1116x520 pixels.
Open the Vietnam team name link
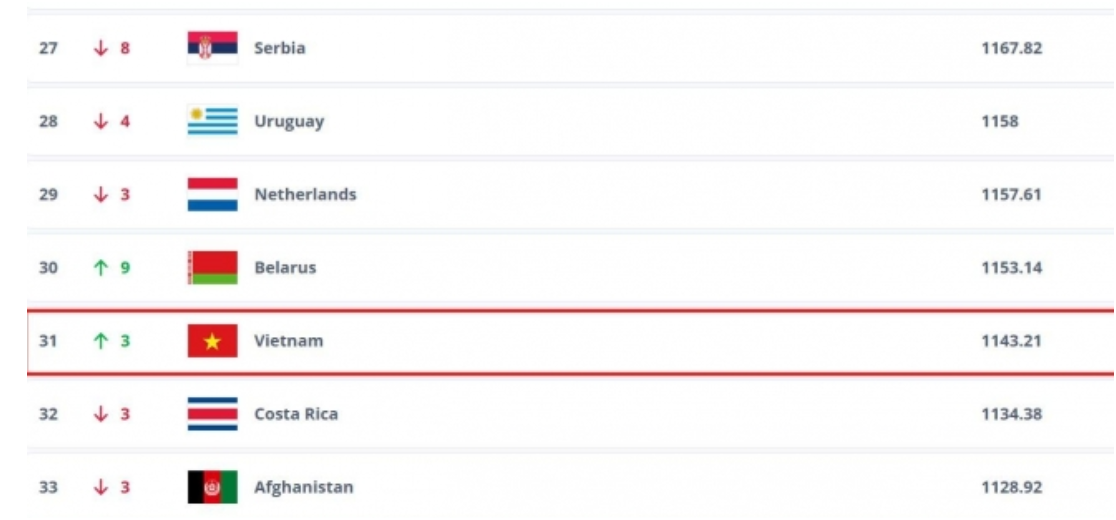click(x=288, y=341)
